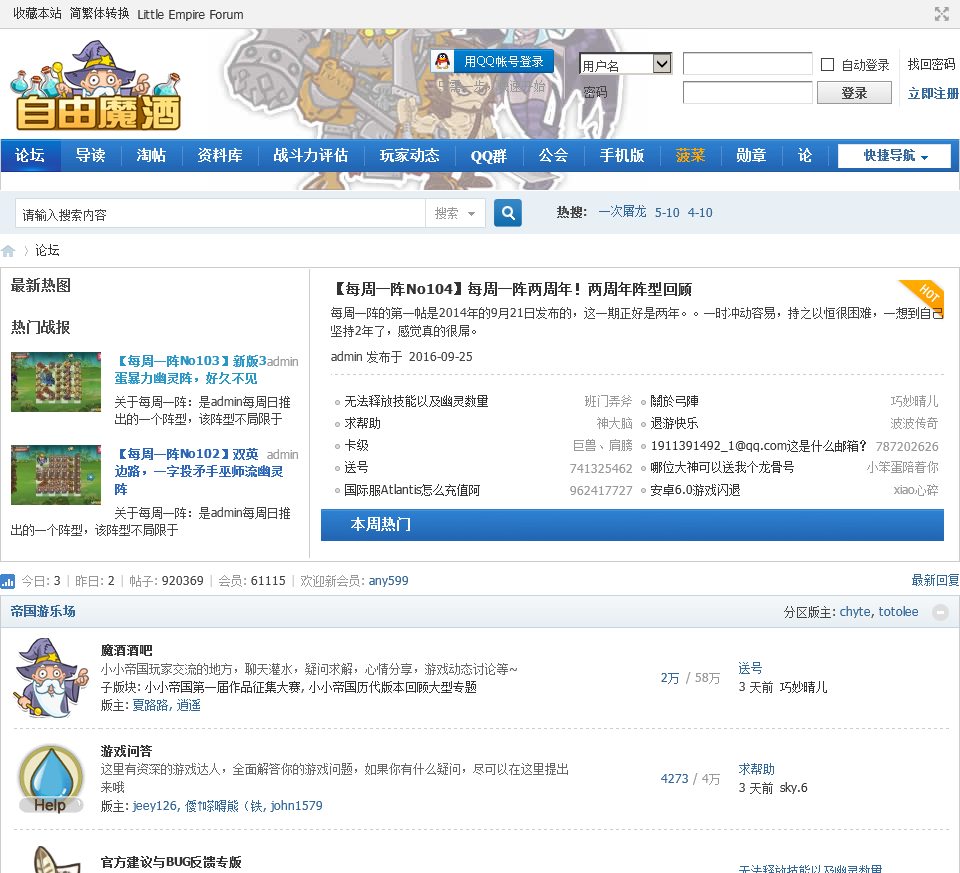Open new member any599 profile
This screenshot has height=873, width=960.
[388, 581]
